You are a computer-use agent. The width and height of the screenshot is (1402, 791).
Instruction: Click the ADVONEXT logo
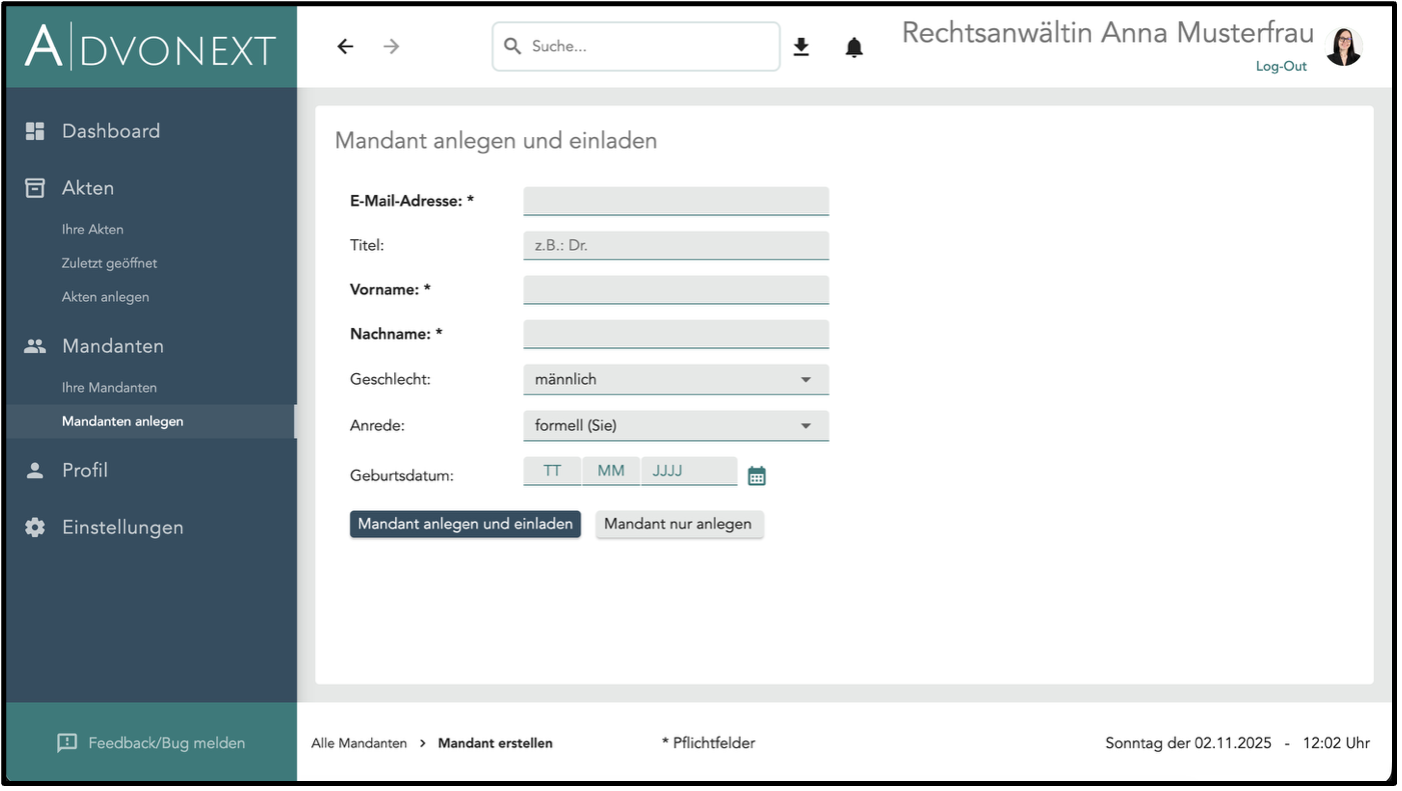pos(151,47)
